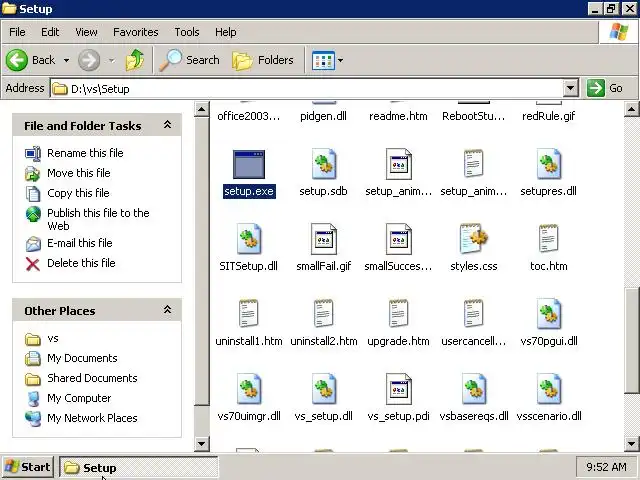Screen dimensions: 640x480
Task: Open My Network Places link
Action: (x=92, y=418)
